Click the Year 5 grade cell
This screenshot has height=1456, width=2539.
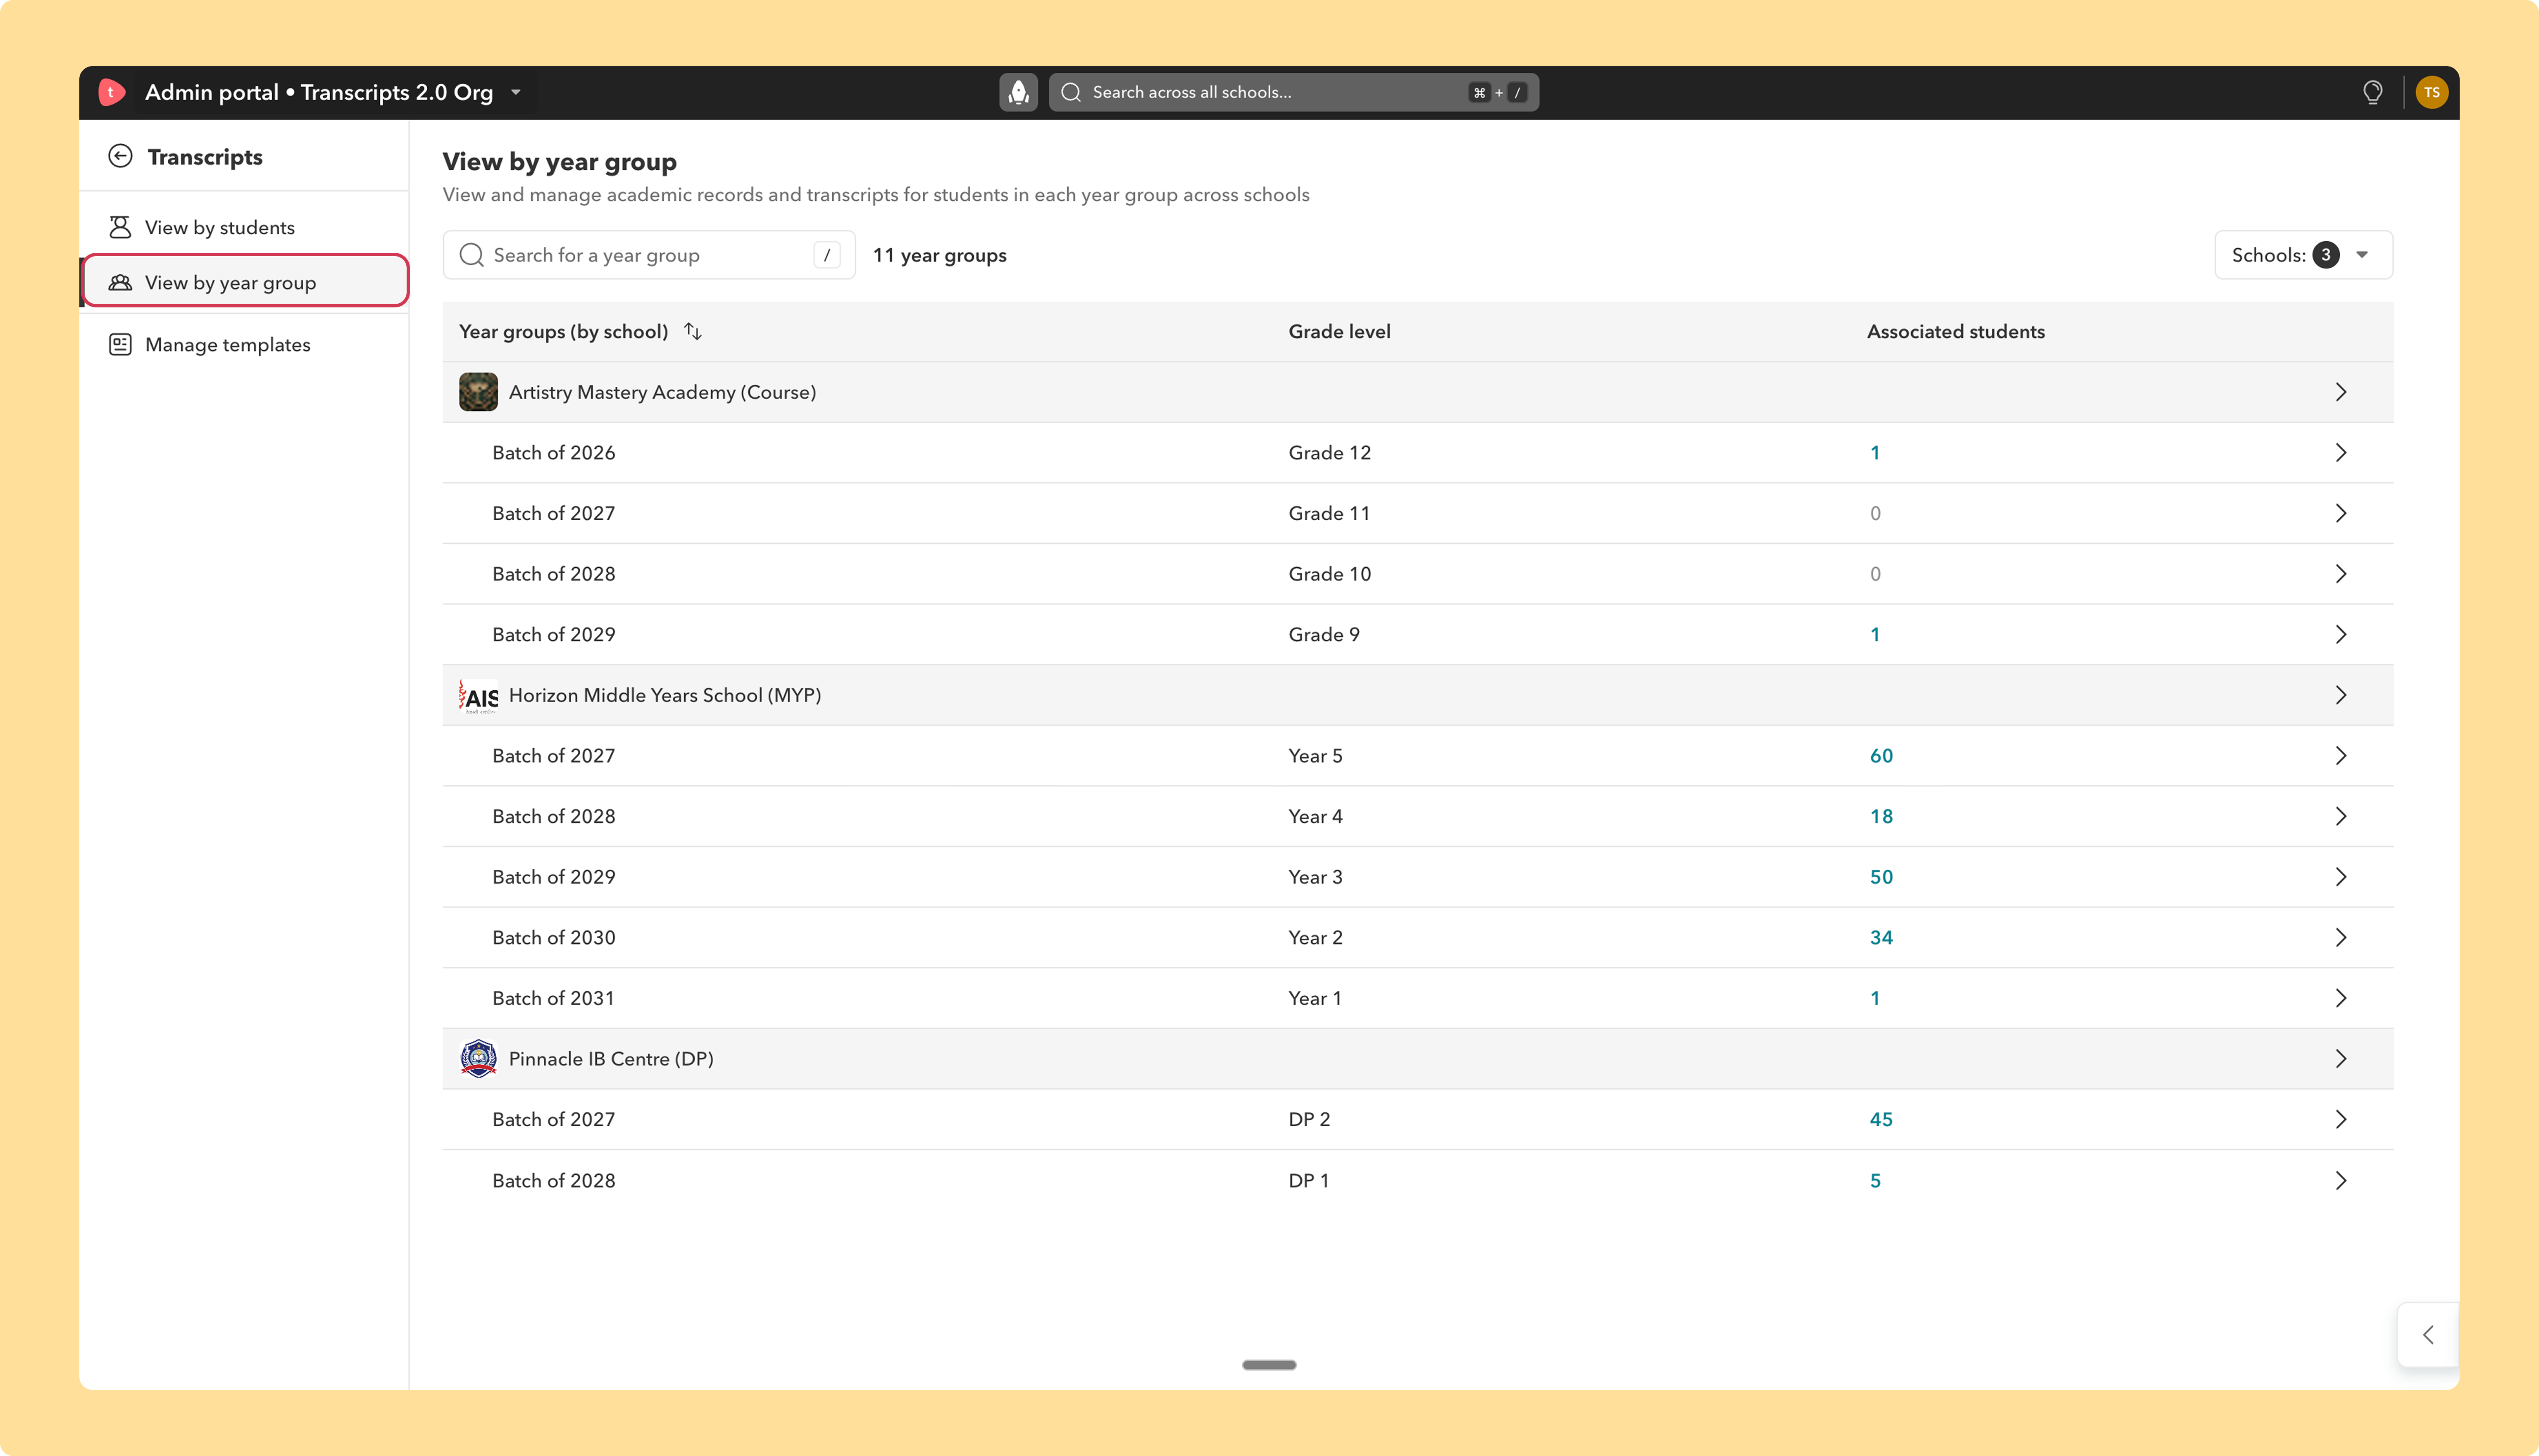pyautogui.click(x=1315, y=756)
